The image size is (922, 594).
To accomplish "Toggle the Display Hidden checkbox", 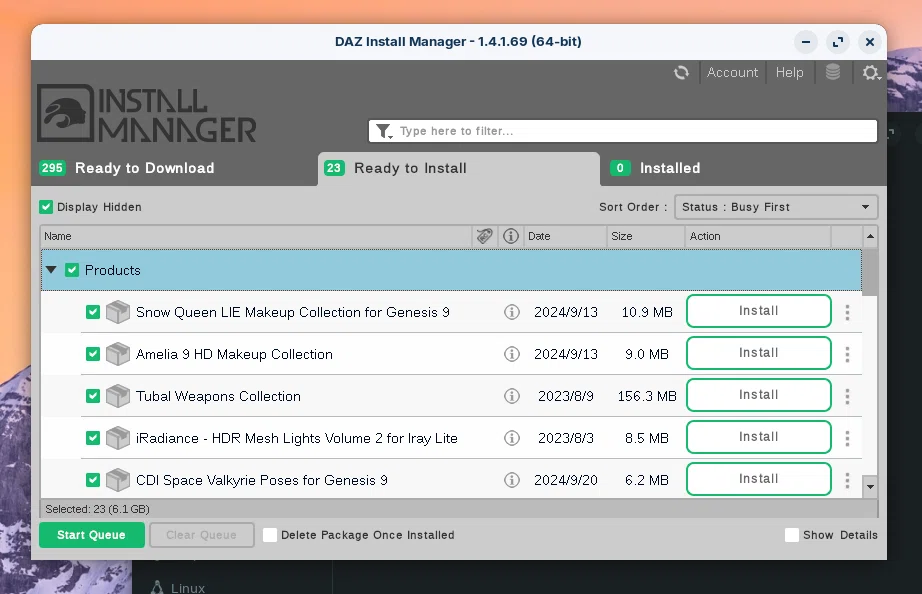I will click(x=46, y=207).
